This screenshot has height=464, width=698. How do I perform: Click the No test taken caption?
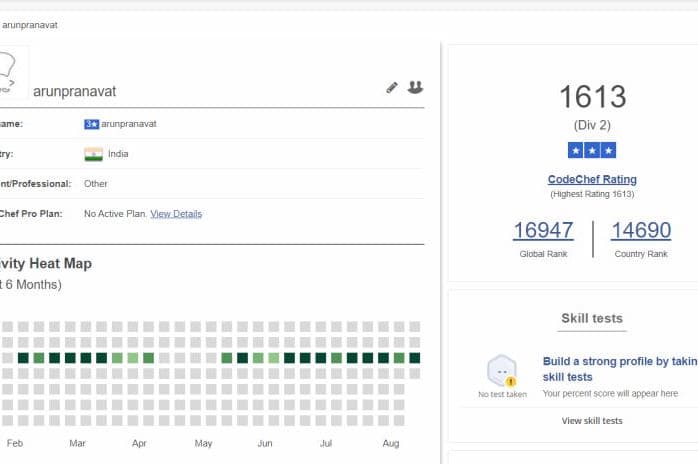[x=503, y=395]
